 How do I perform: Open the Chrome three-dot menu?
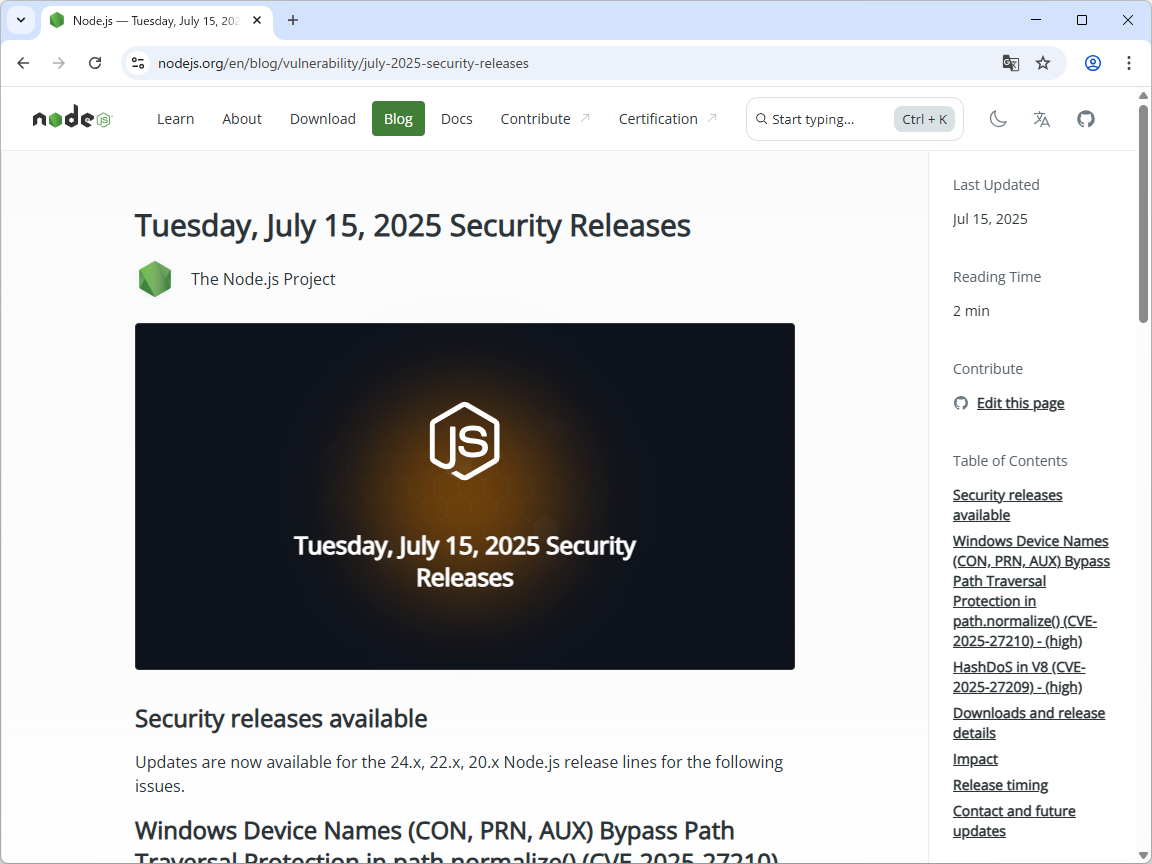pos(1129,62)
